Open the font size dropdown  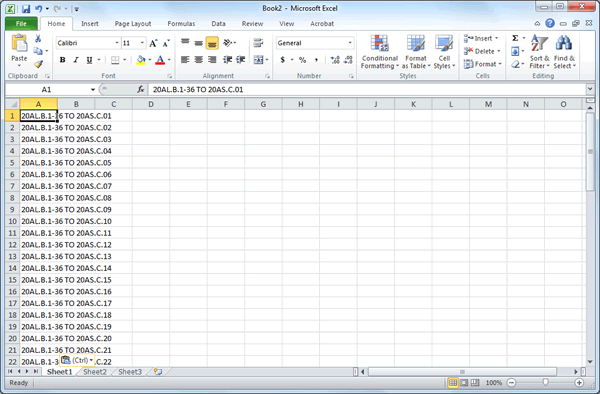click(142, 43)
